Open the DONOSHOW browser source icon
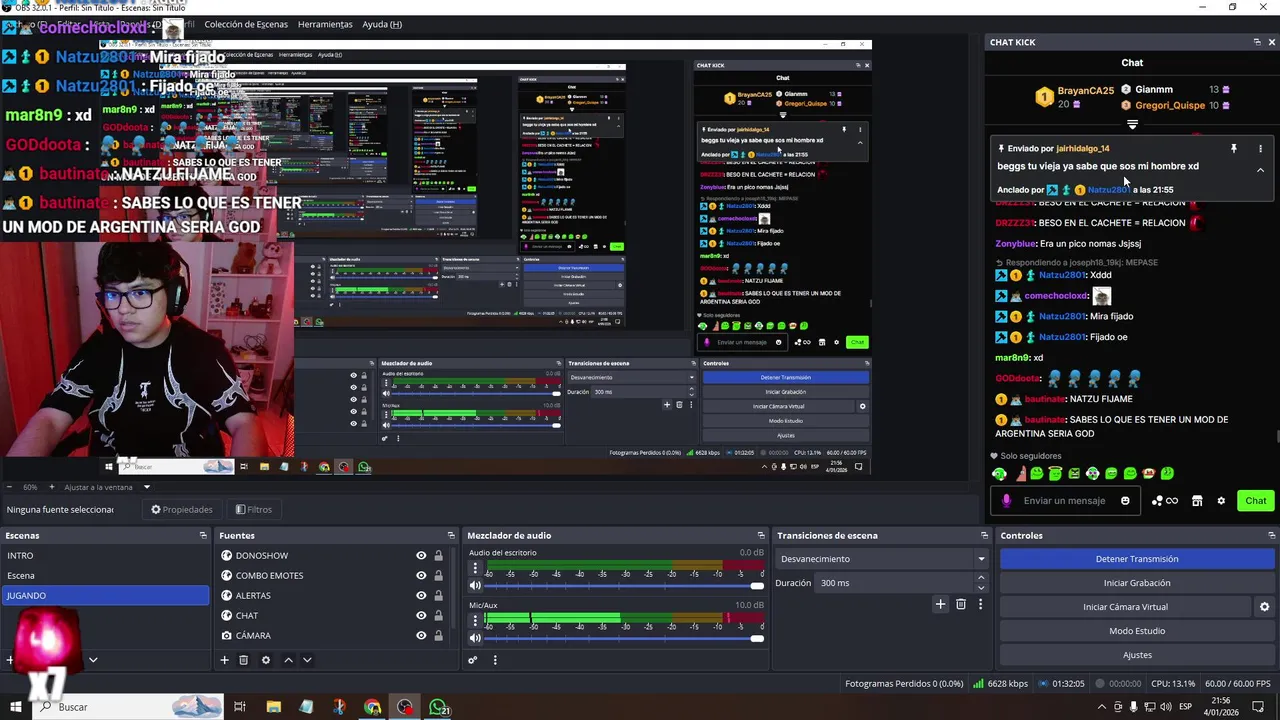Image resolution: width=1280 pixels, height=720 pixels. coord(227,555)
